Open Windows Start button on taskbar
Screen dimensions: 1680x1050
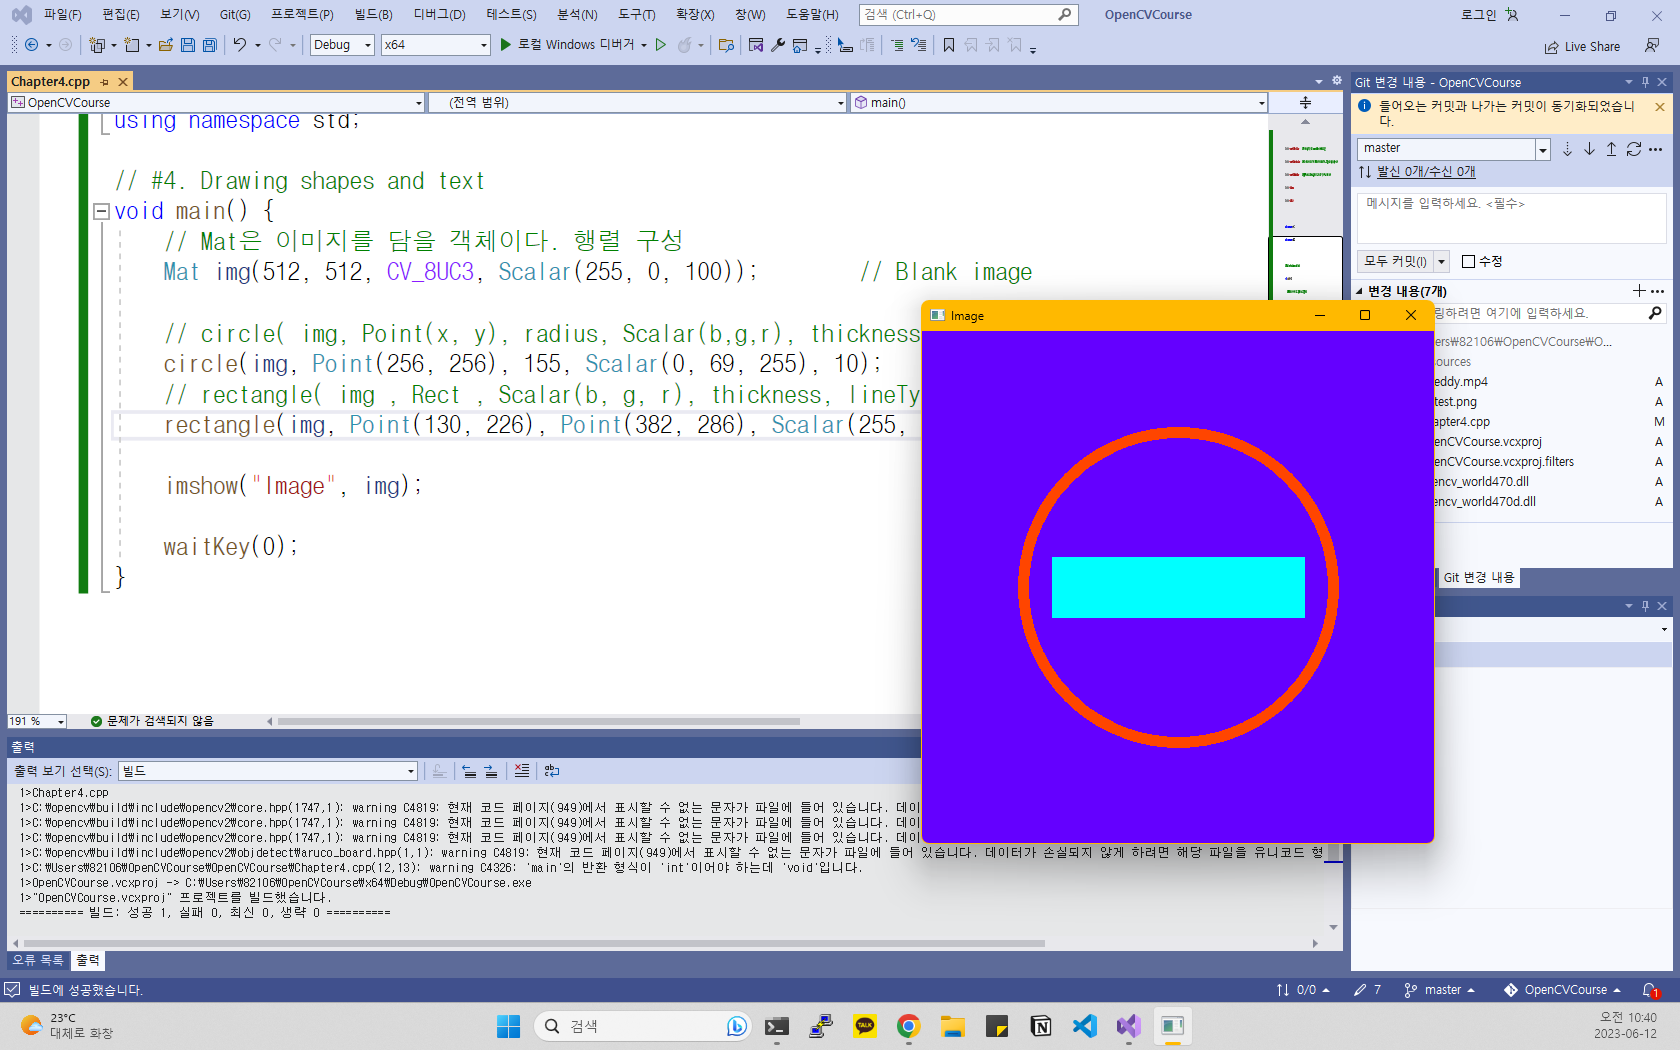click(x=509, y=1026)
